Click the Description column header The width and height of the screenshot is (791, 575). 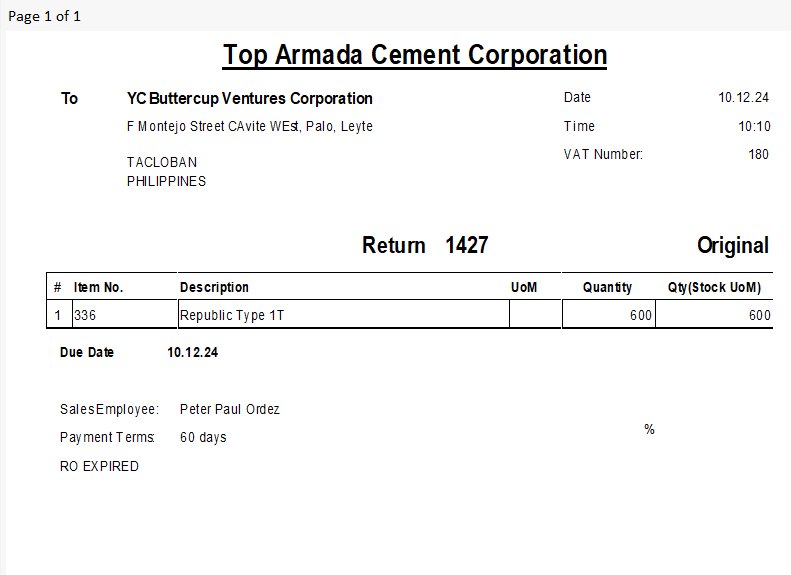214,287
